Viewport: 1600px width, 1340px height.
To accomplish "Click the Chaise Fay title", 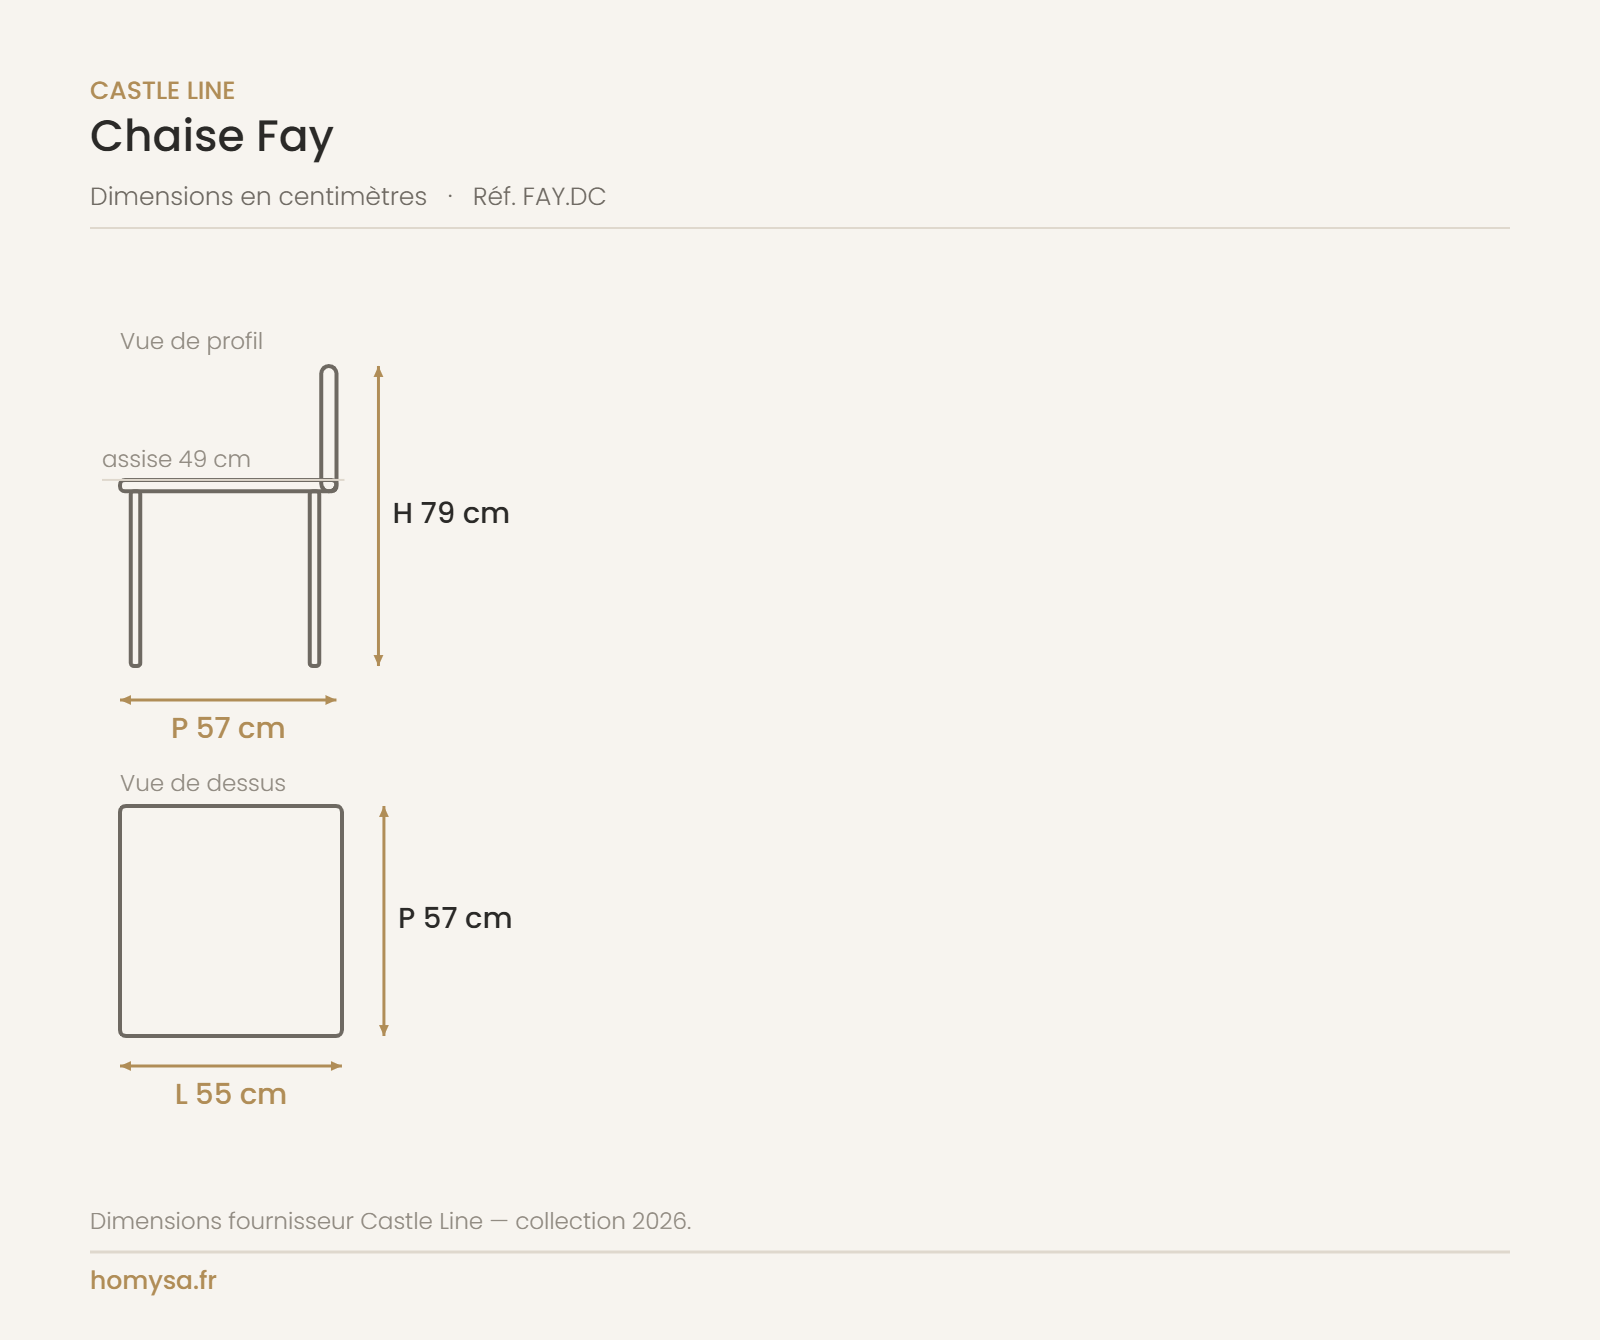I will pyautogui.click(x=212, y=137).
